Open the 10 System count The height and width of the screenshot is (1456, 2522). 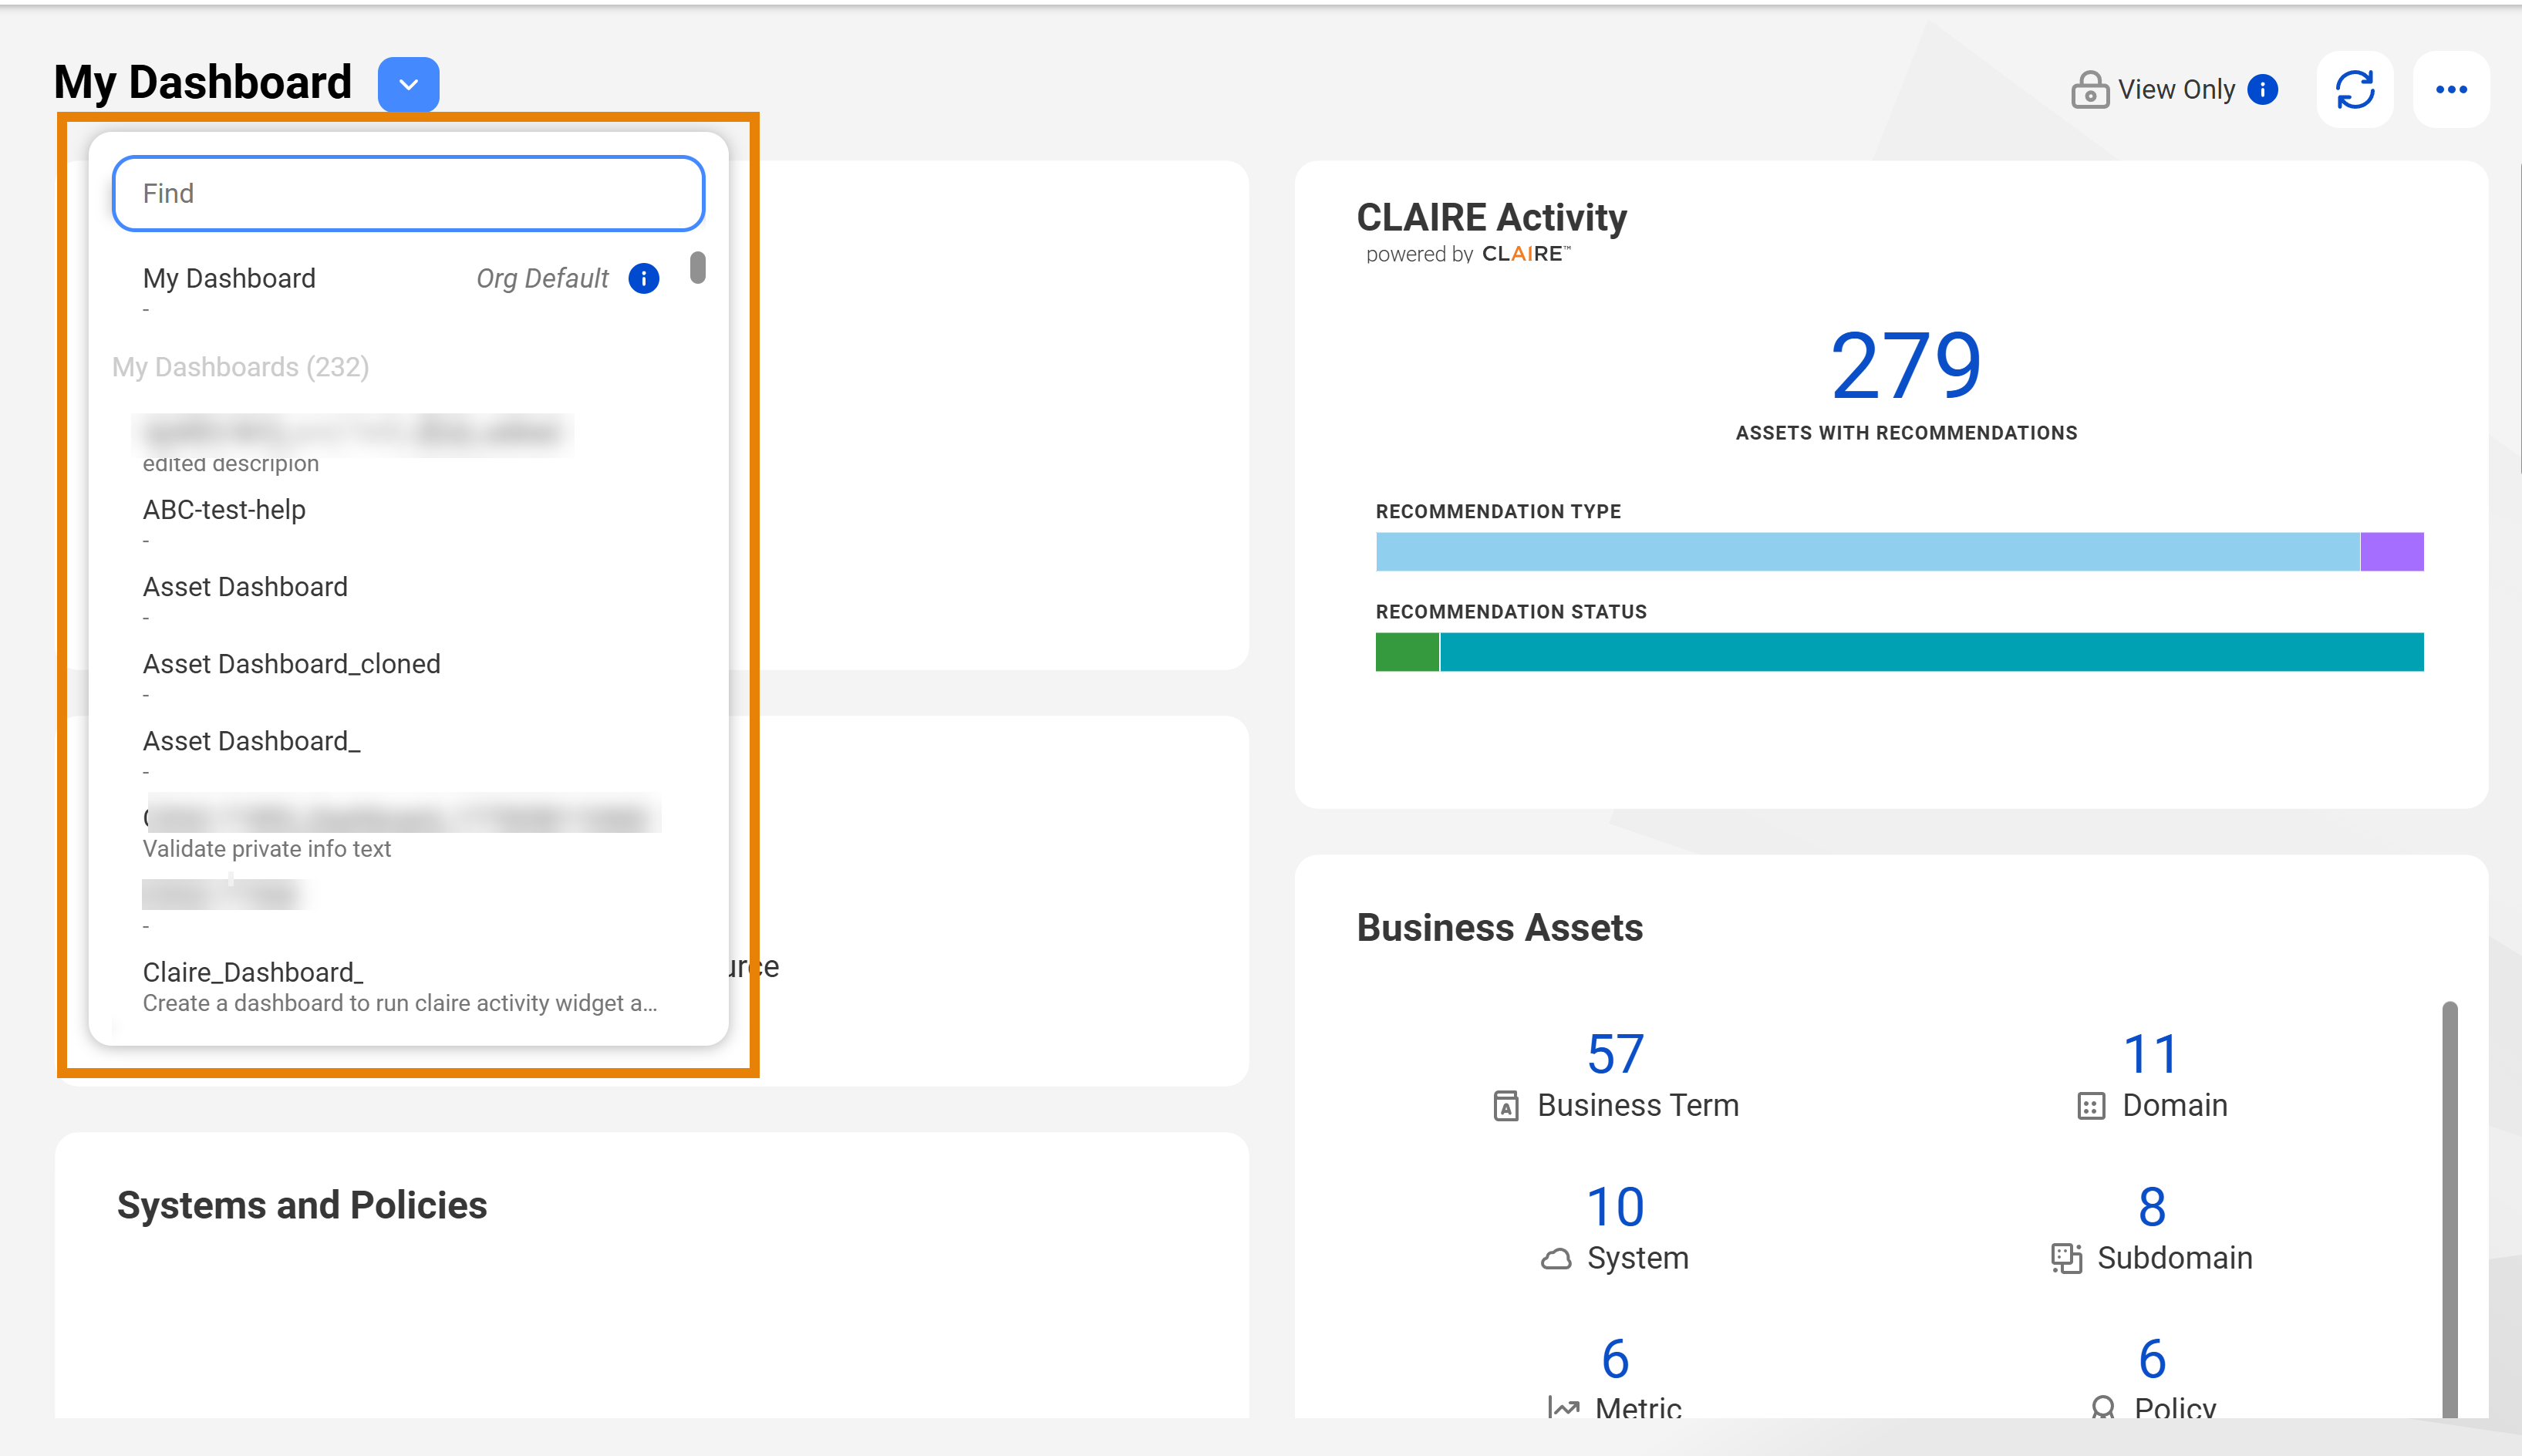[x=1615, y=1207]
